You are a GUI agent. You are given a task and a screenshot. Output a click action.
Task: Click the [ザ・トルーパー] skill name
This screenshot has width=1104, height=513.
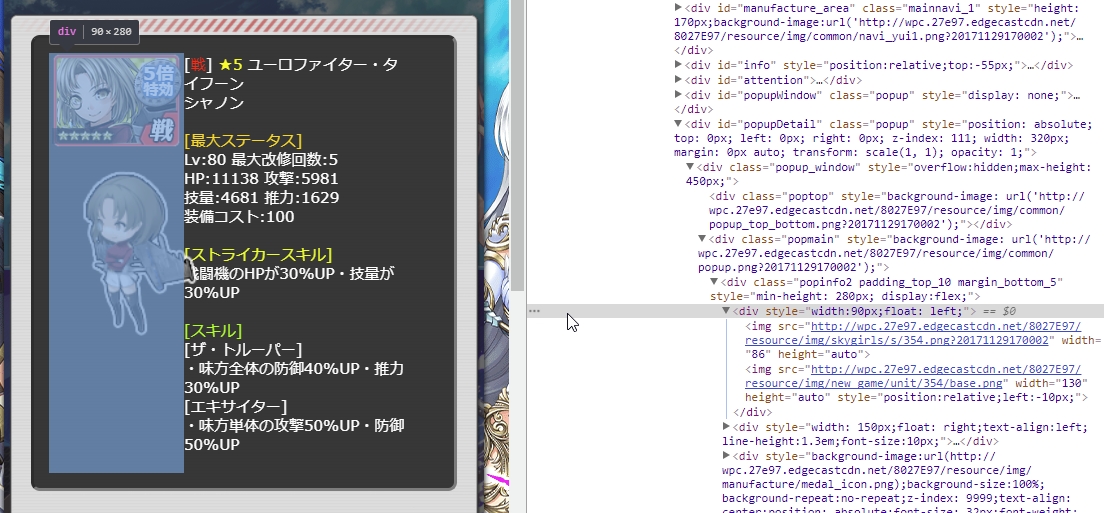[243, 349]
